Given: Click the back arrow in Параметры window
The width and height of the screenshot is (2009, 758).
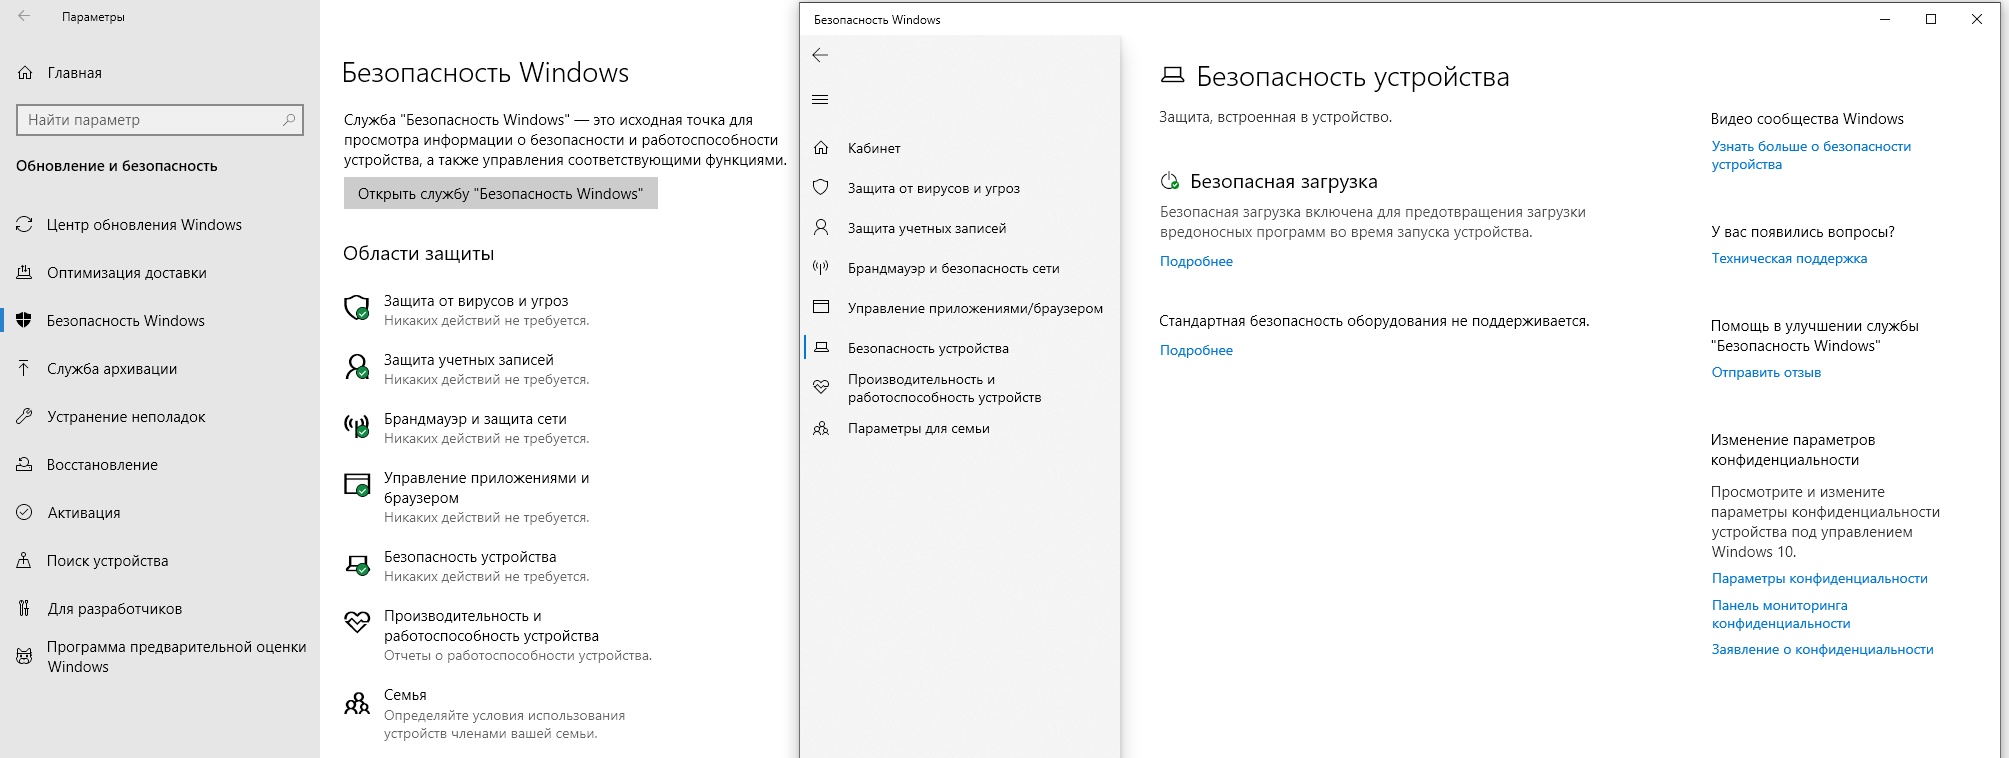Looking at the screenshot, I should click(x=24, y=16).
